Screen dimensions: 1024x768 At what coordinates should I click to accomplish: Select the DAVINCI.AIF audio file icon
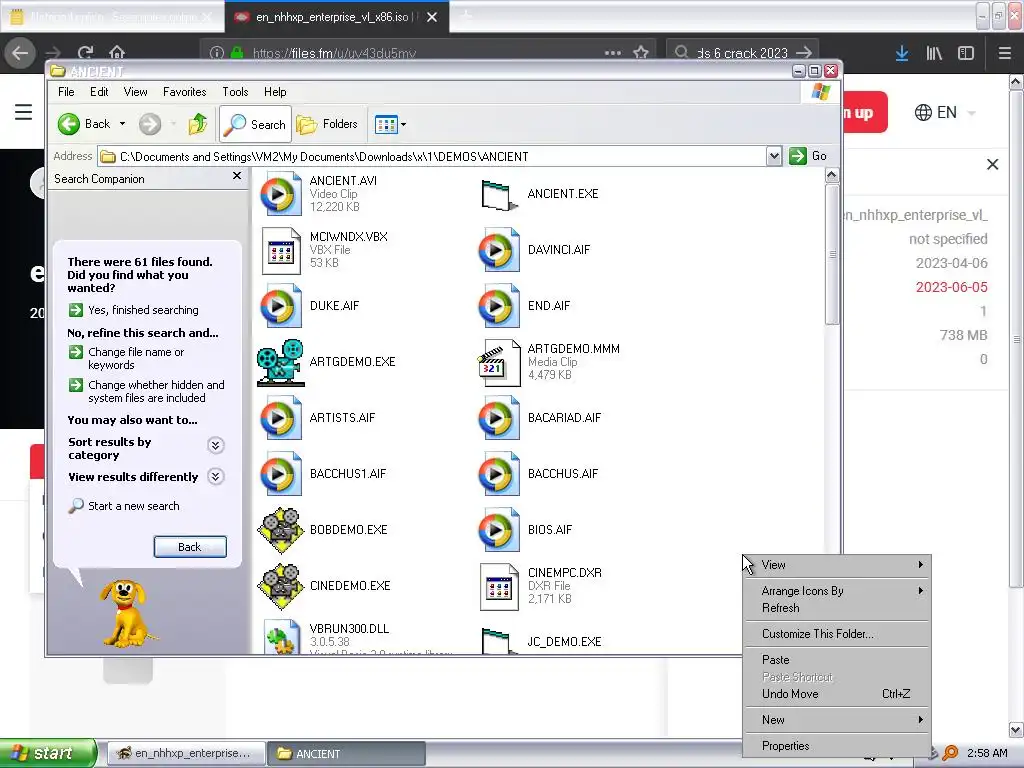[x=499, y=250]
